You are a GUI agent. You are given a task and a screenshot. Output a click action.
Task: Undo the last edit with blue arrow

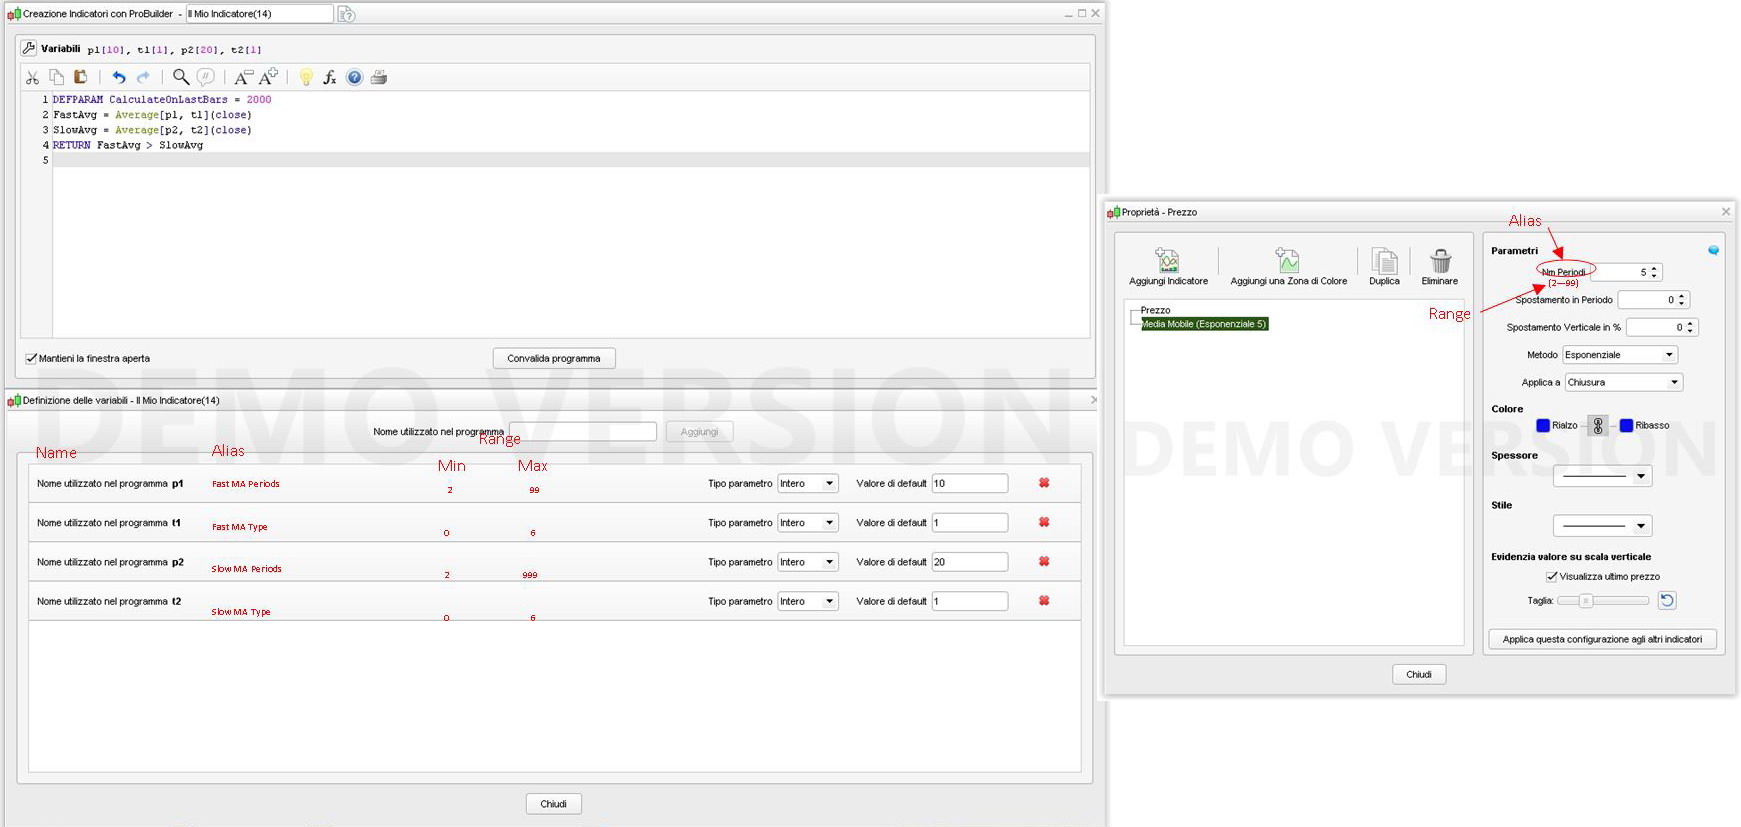[119, 77]
